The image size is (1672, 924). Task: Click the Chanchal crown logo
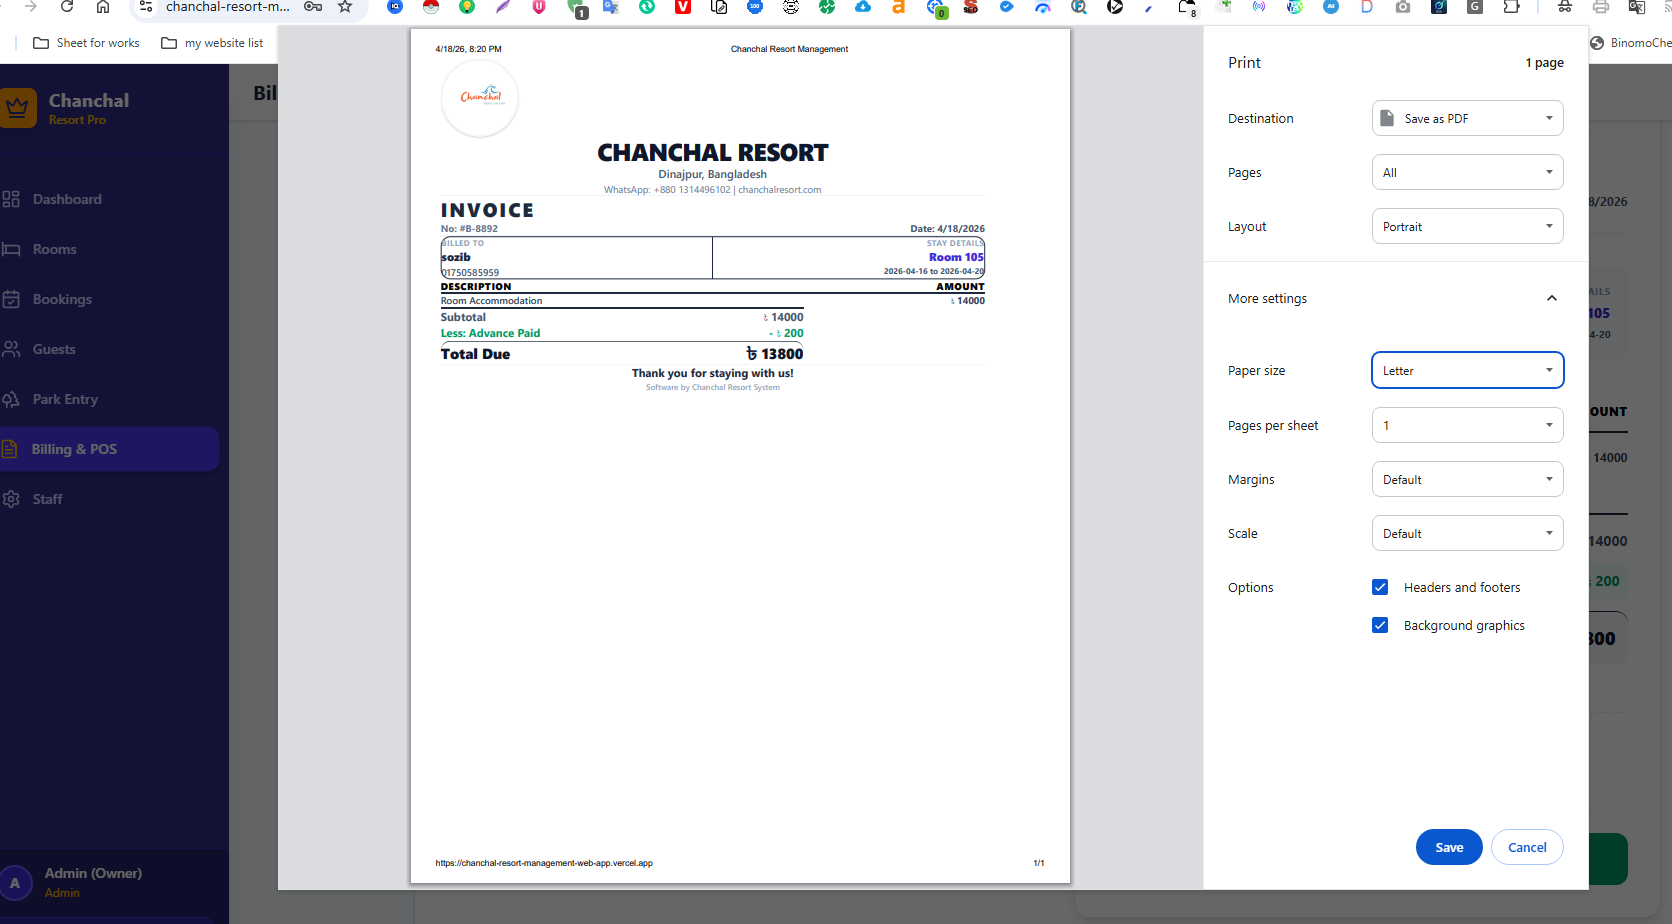[x=17, y=108]
